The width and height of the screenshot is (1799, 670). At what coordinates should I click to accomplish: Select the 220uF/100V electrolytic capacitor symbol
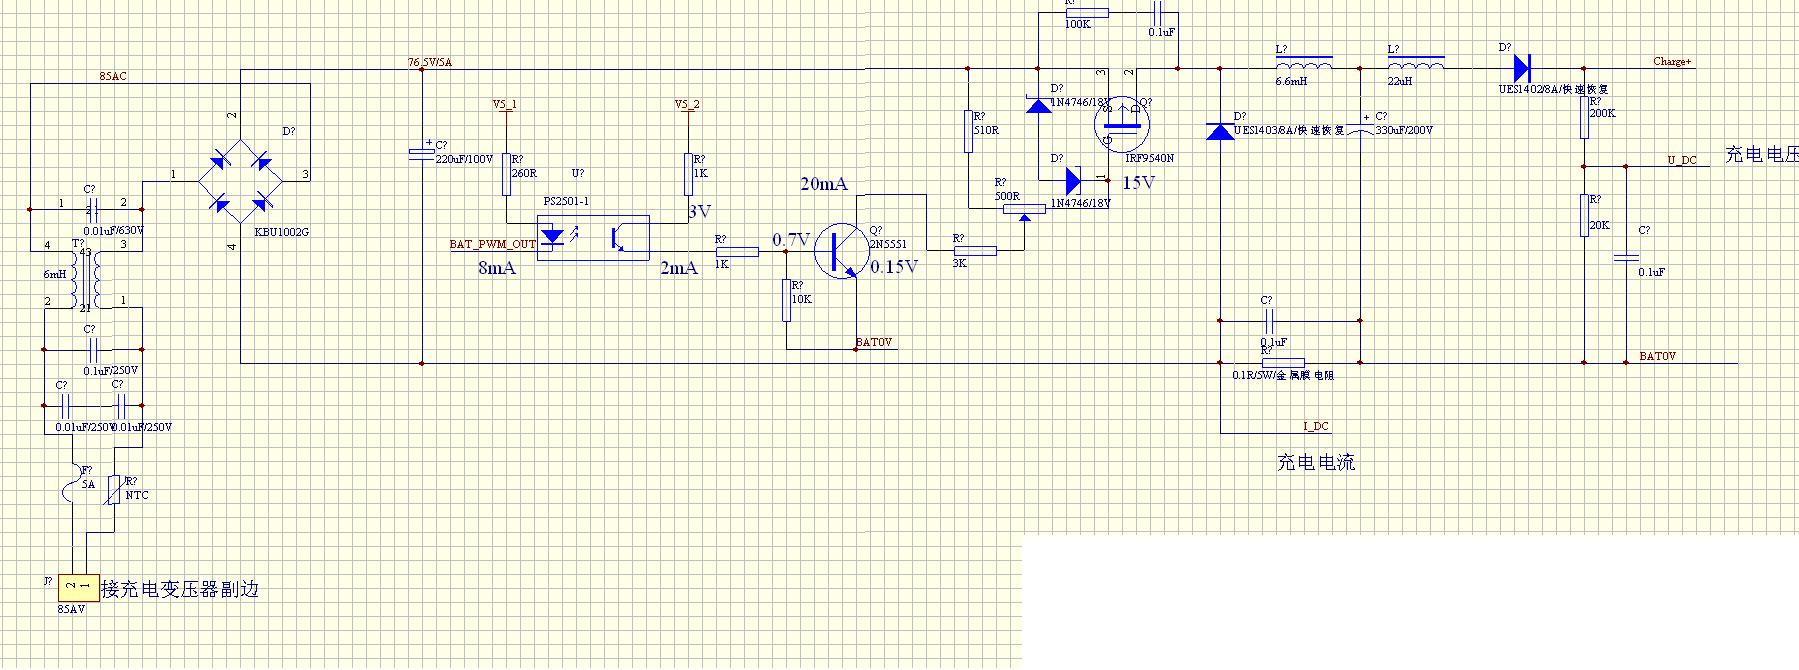[421, 153]
